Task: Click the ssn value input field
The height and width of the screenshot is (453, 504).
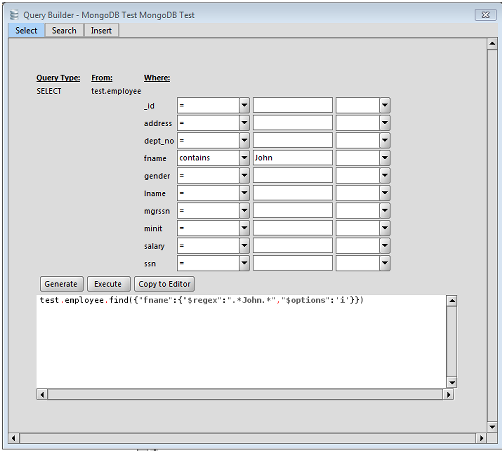Action: click(x=293, y=263)
